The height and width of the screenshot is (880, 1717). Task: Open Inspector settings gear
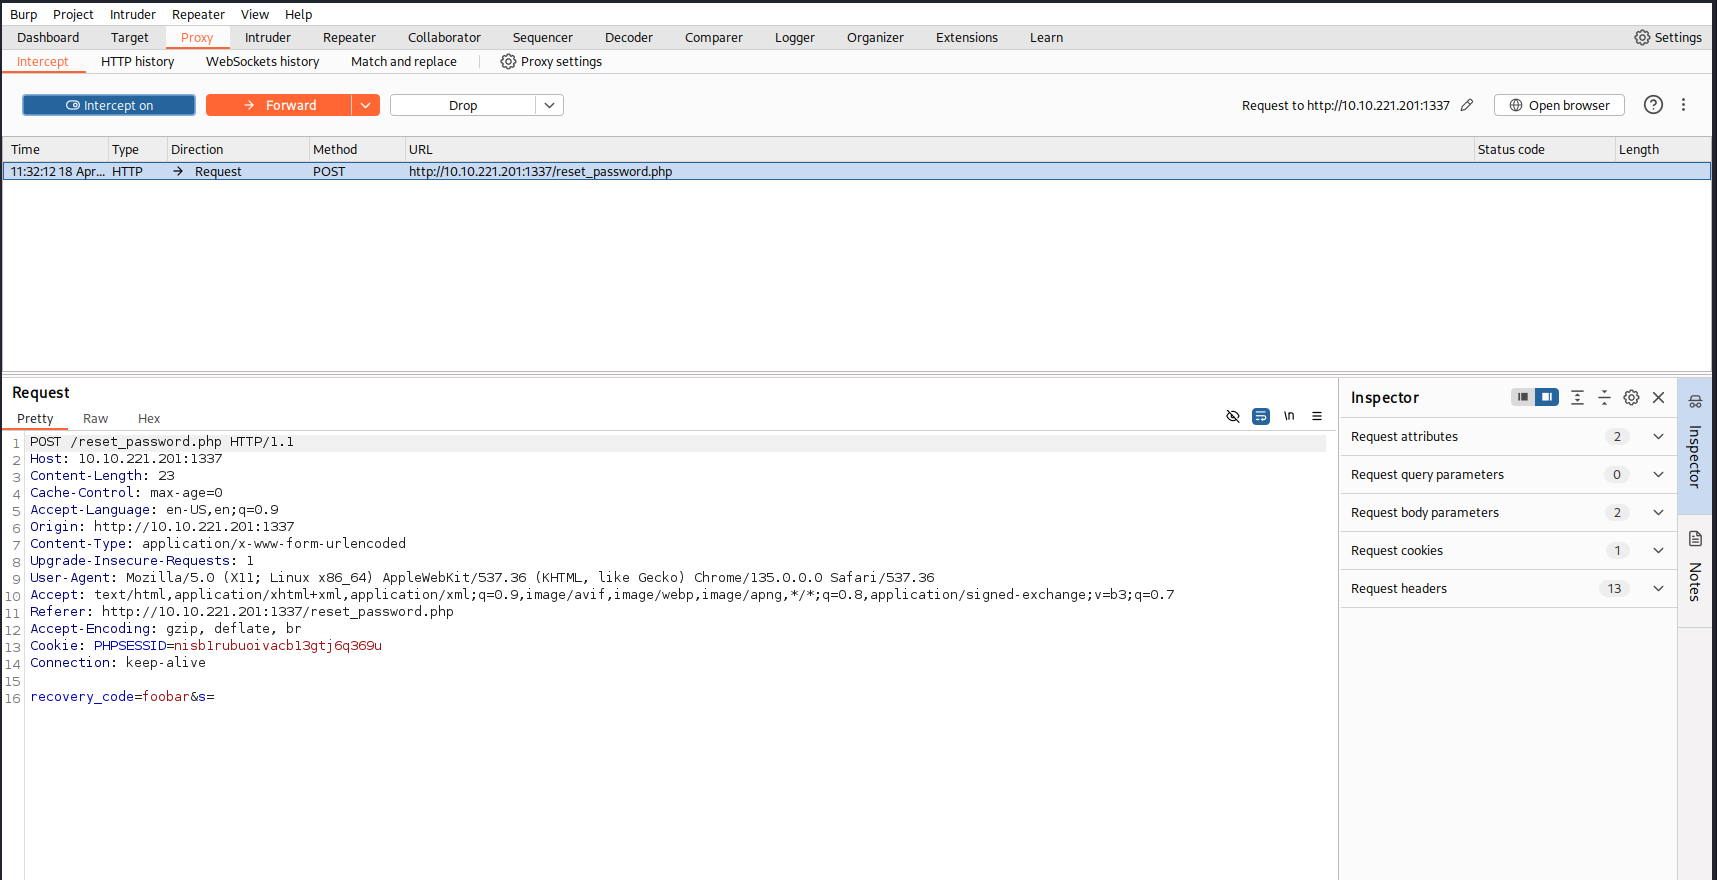tap(1631, 397)
